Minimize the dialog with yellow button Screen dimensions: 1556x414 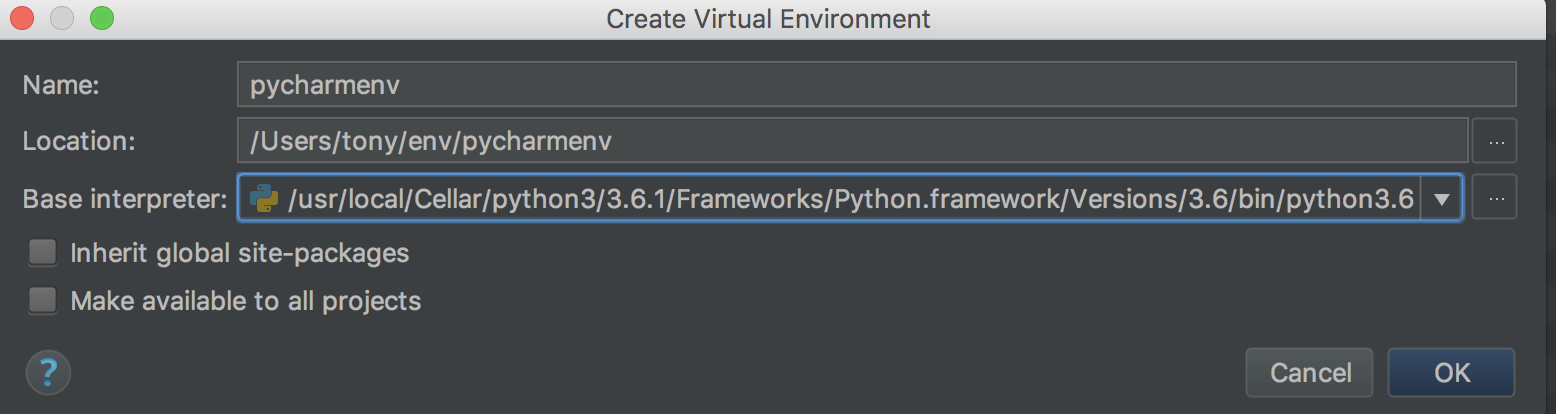(x=62, y=18)
